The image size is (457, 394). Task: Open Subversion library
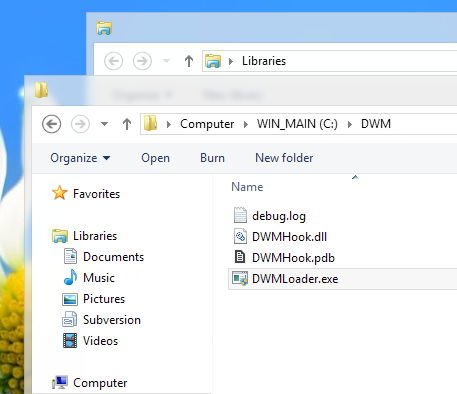pyautogui.click(x=112, y=320)
